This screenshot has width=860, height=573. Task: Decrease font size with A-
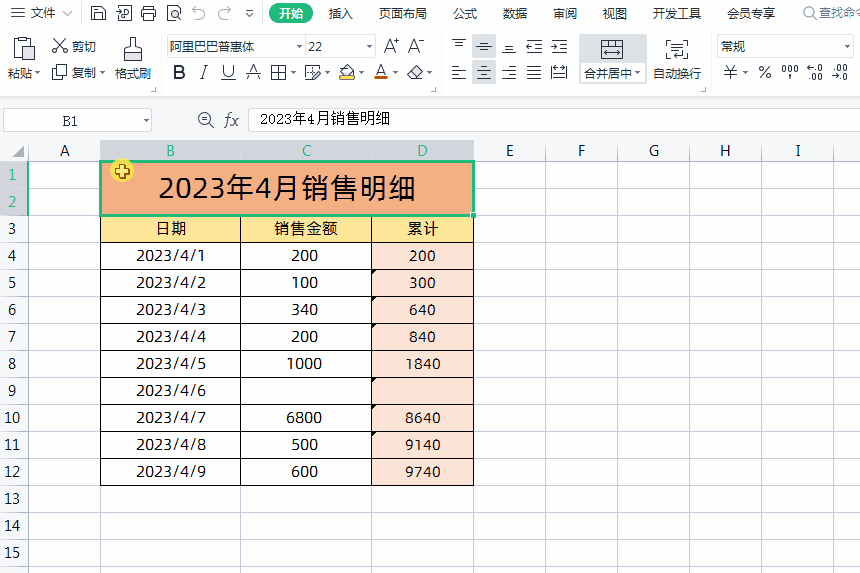[416, 46]
